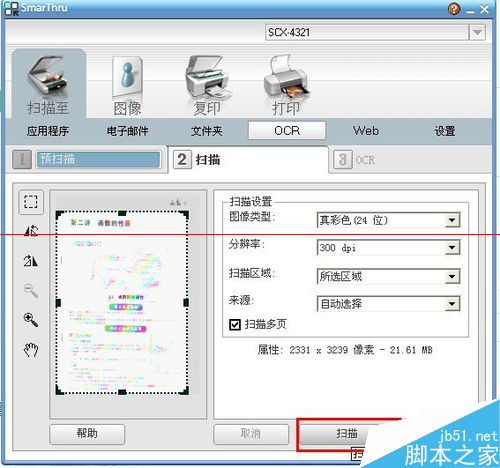500x468 pixels.
Task: Click the scanned page preview thumbnail
Action: (x=122, y=303)
